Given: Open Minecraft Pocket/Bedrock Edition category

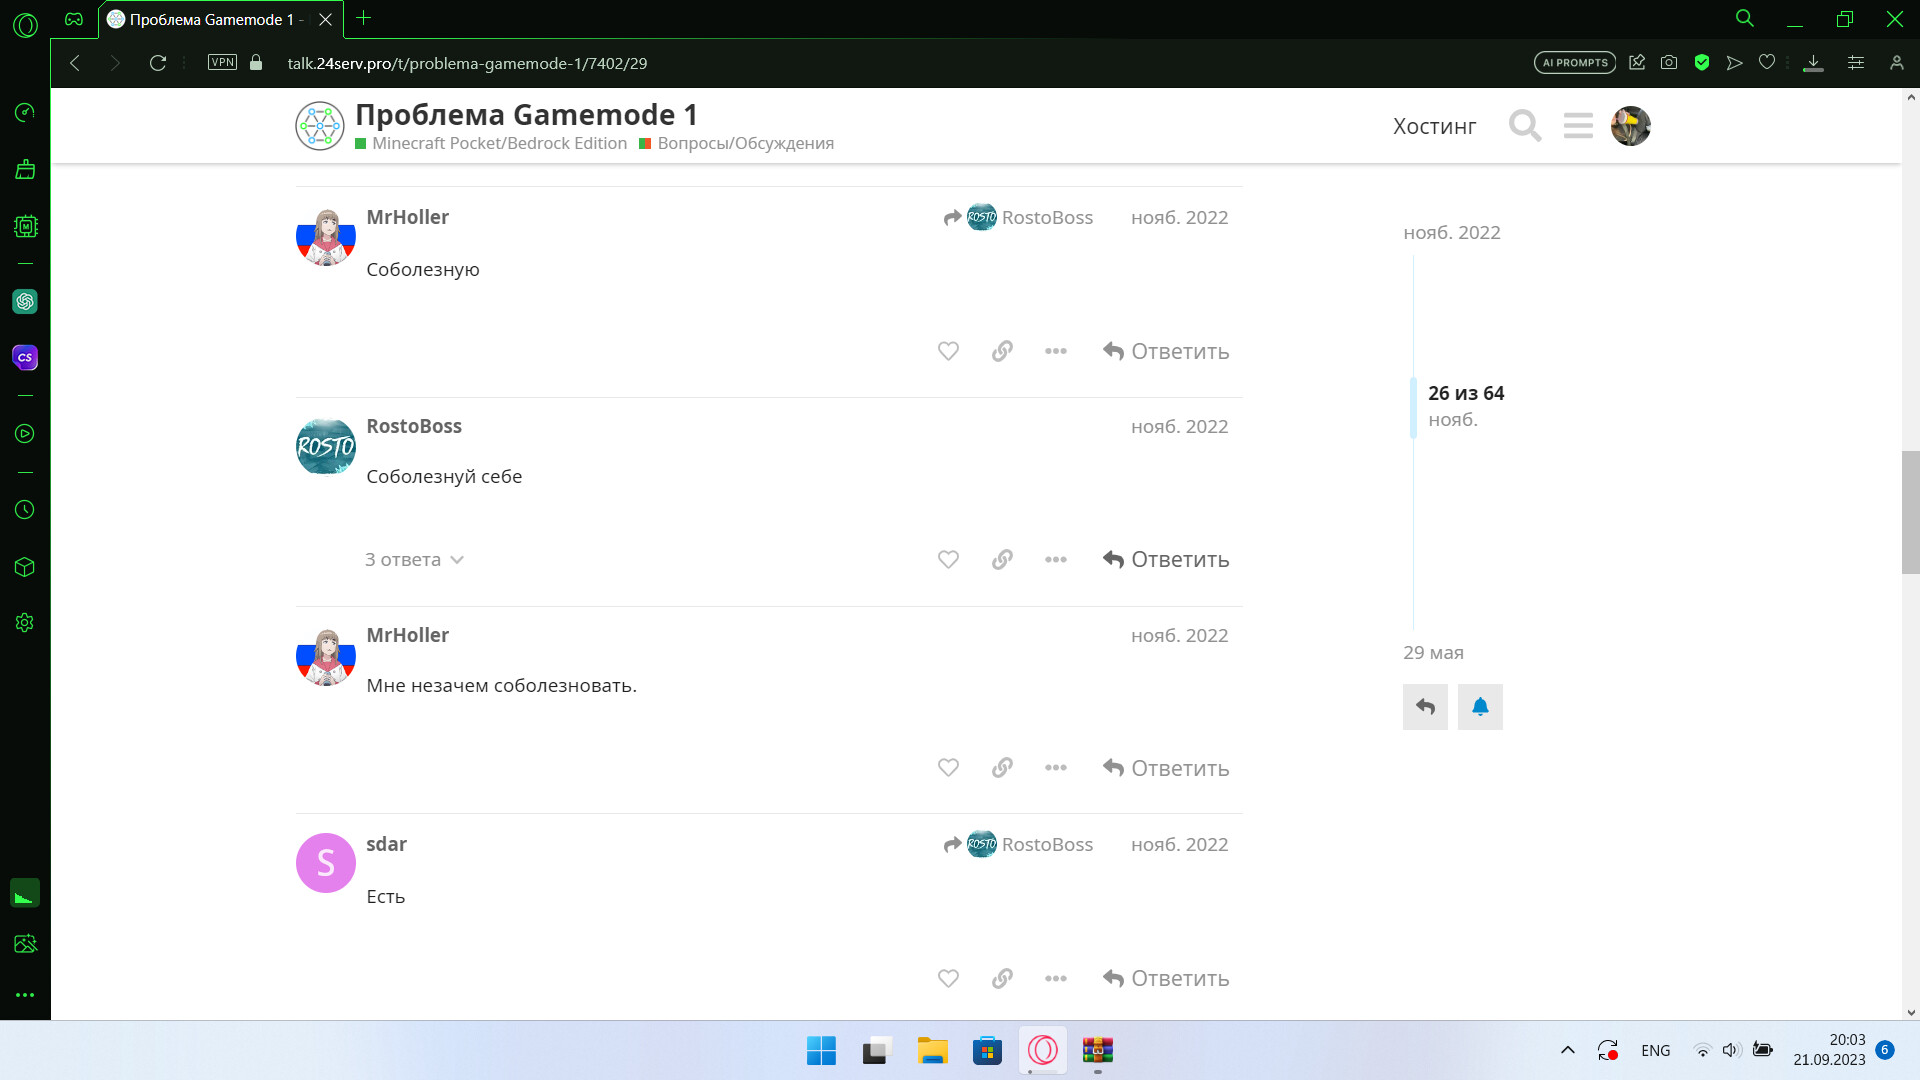Looking at the screenshot, I should (x=499, y=143).
